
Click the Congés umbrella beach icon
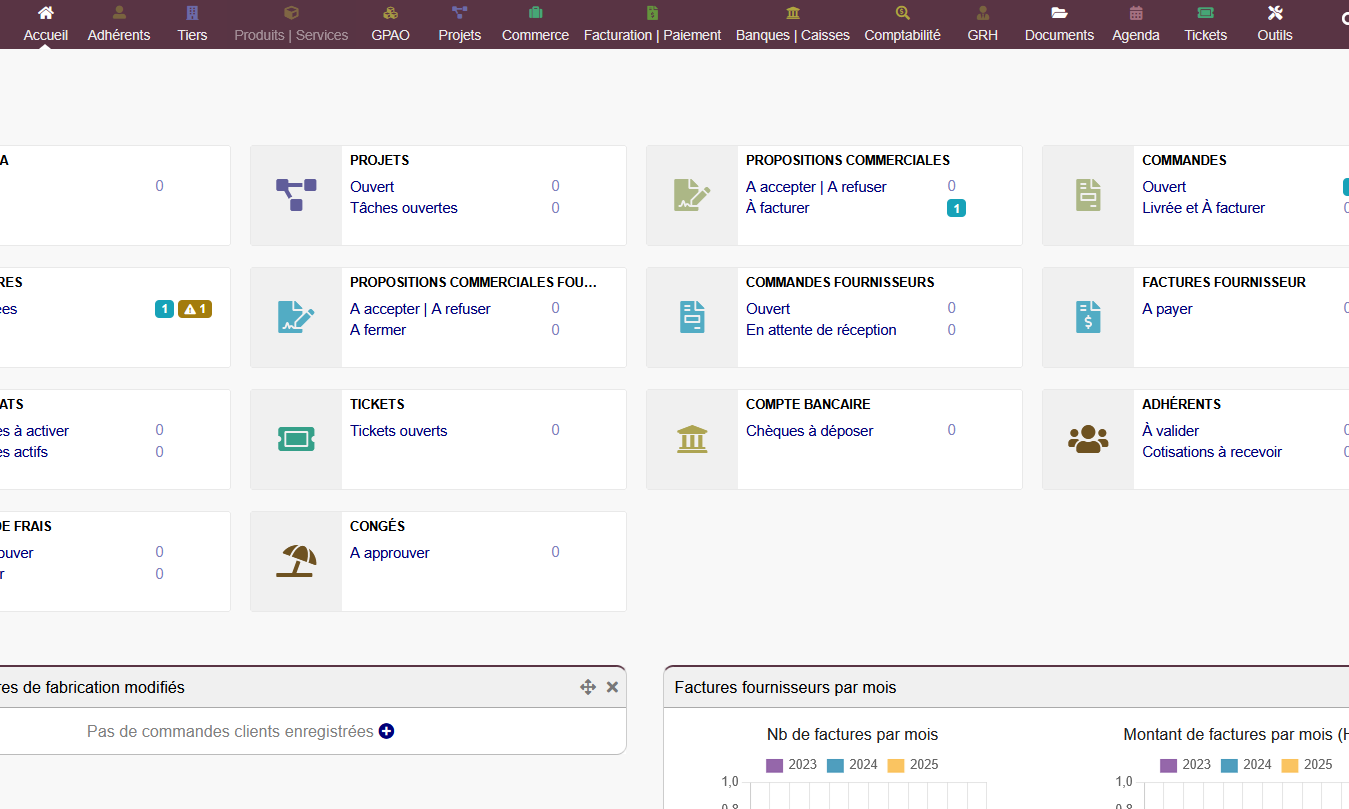click(x=296, y=561)
